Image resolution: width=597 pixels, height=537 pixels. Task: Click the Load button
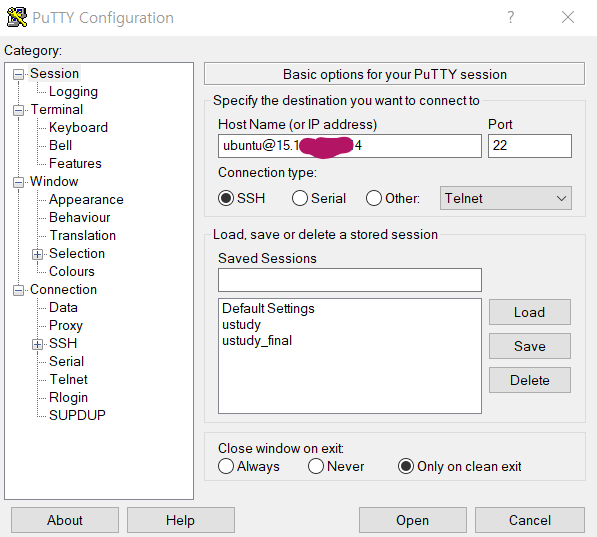(530, 312)
